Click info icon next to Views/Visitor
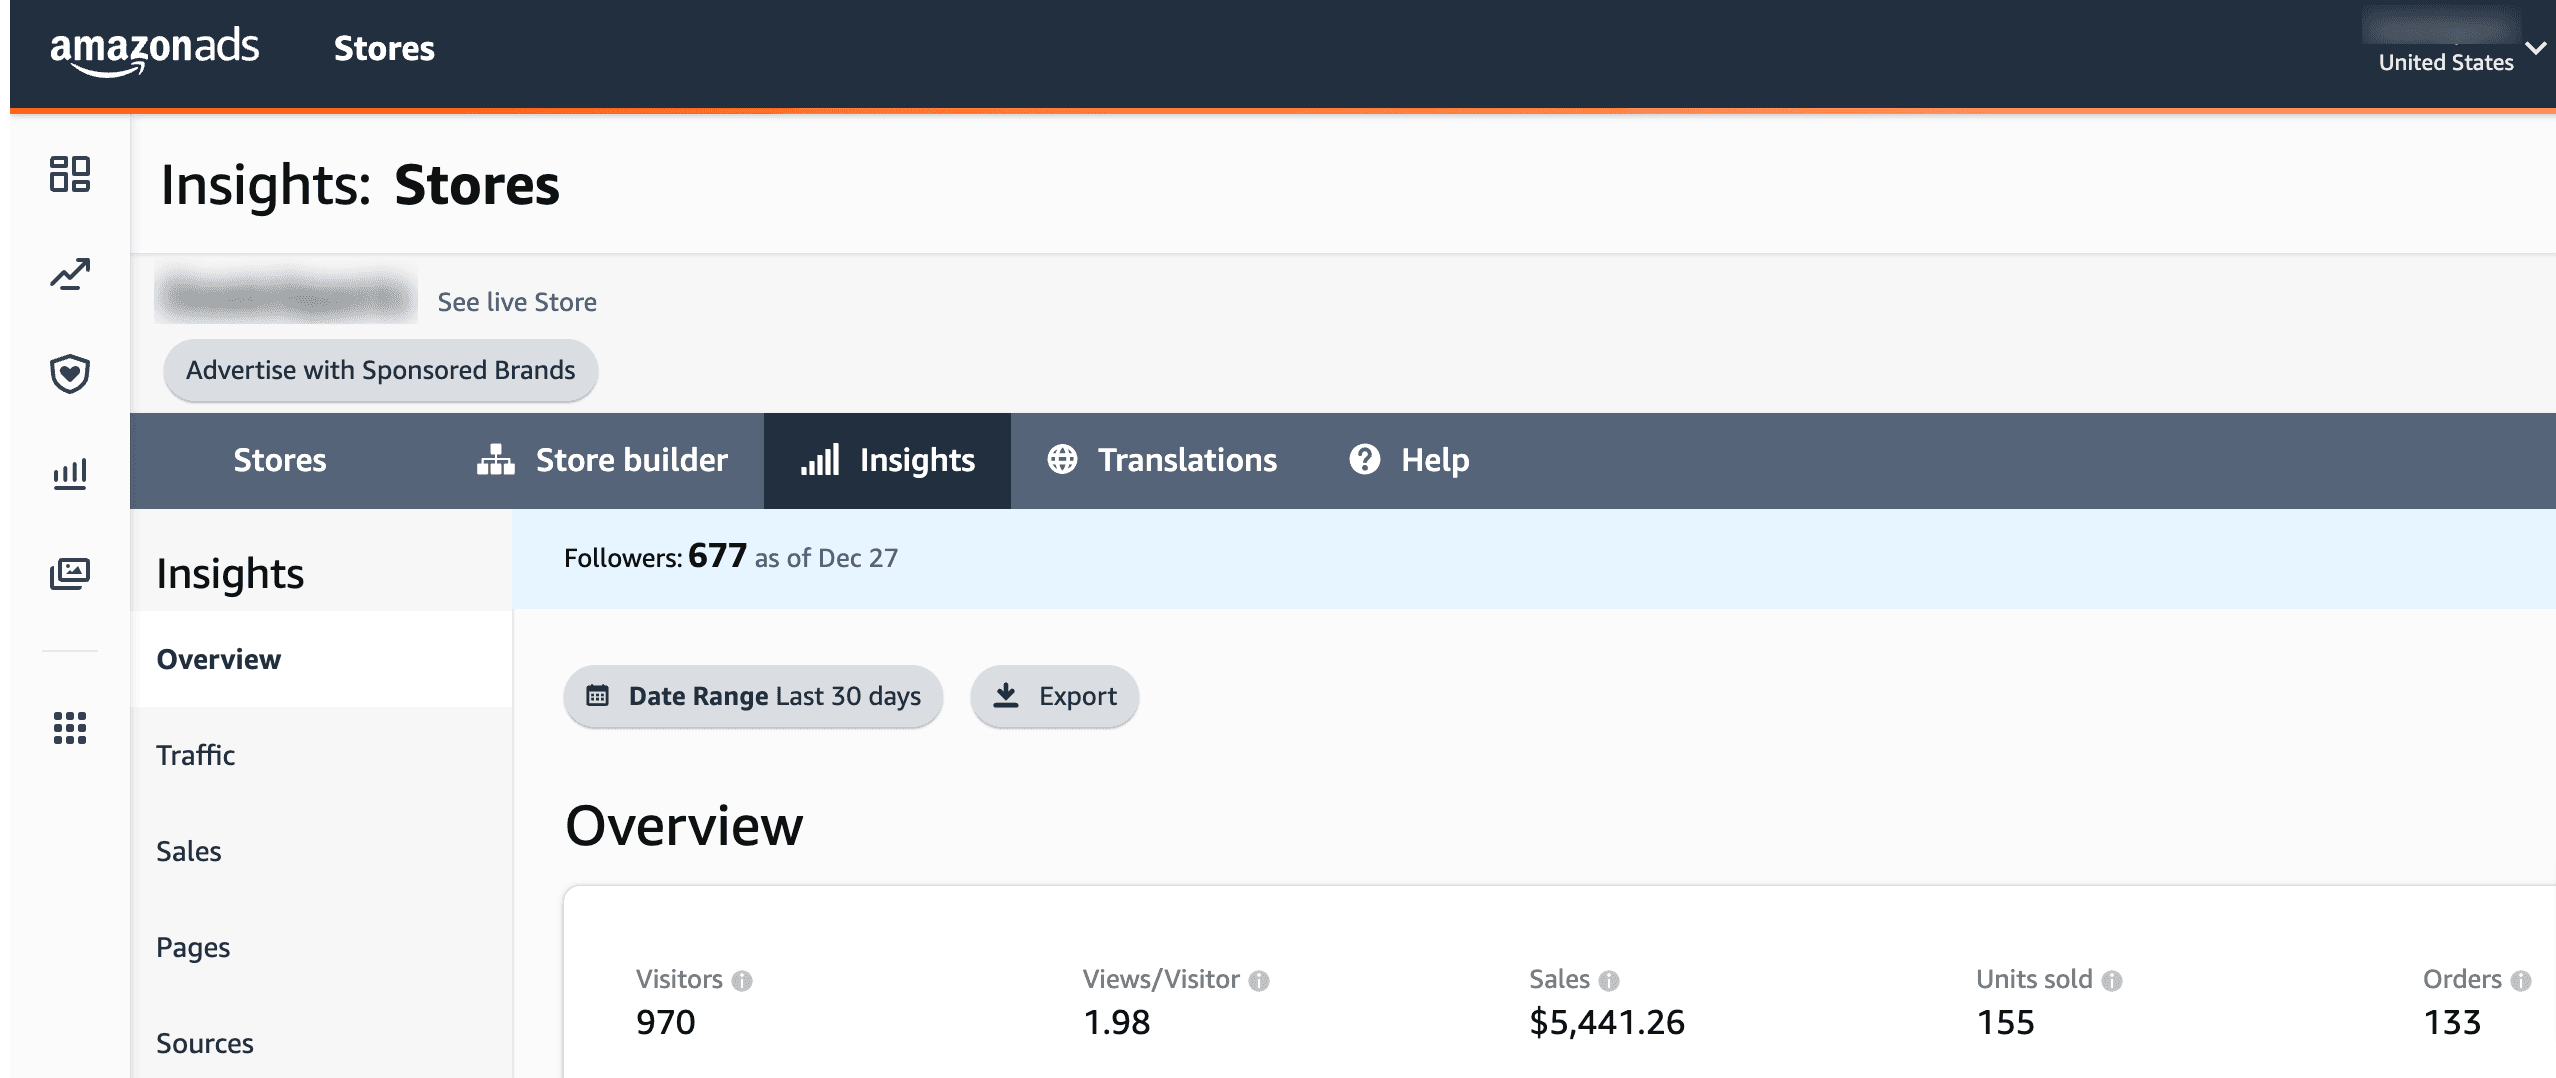Screen dimensions: 2556x1078 (1259, 981)
